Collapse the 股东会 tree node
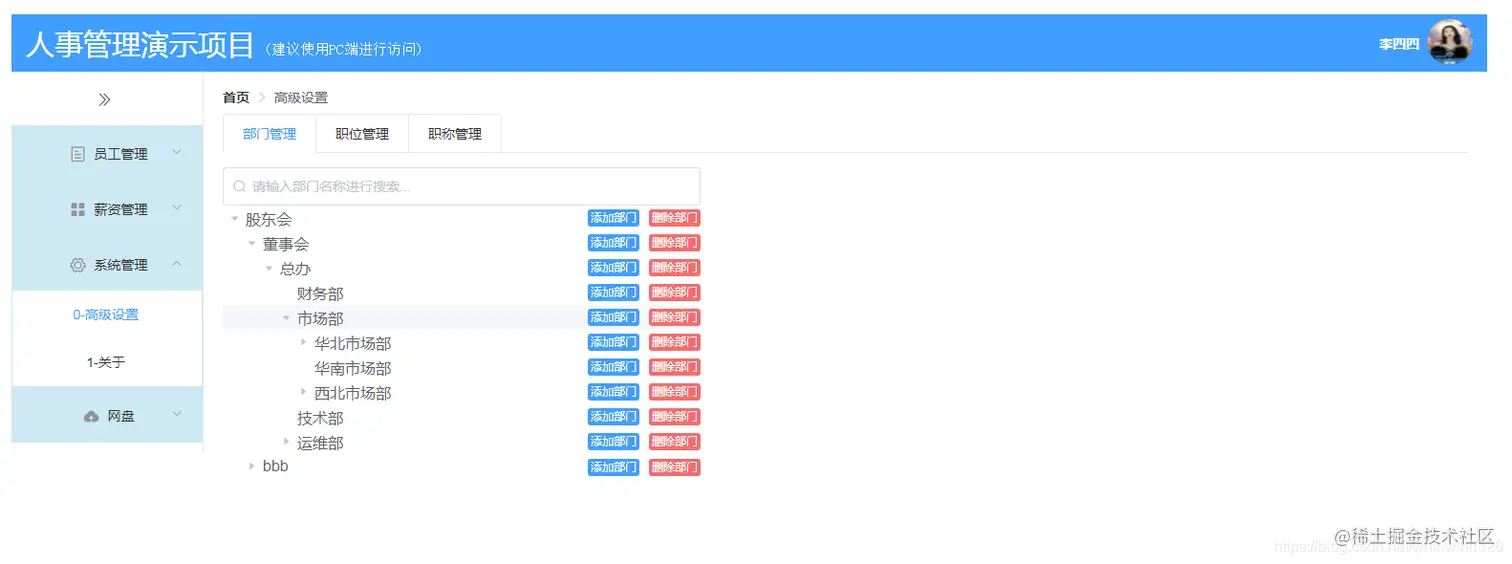The width and height of the screenshot is (1512, 564). tap(234, 219)
